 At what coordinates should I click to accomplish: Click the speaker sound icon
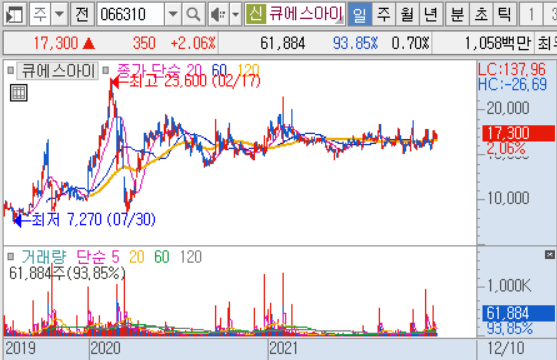(218, 15)
